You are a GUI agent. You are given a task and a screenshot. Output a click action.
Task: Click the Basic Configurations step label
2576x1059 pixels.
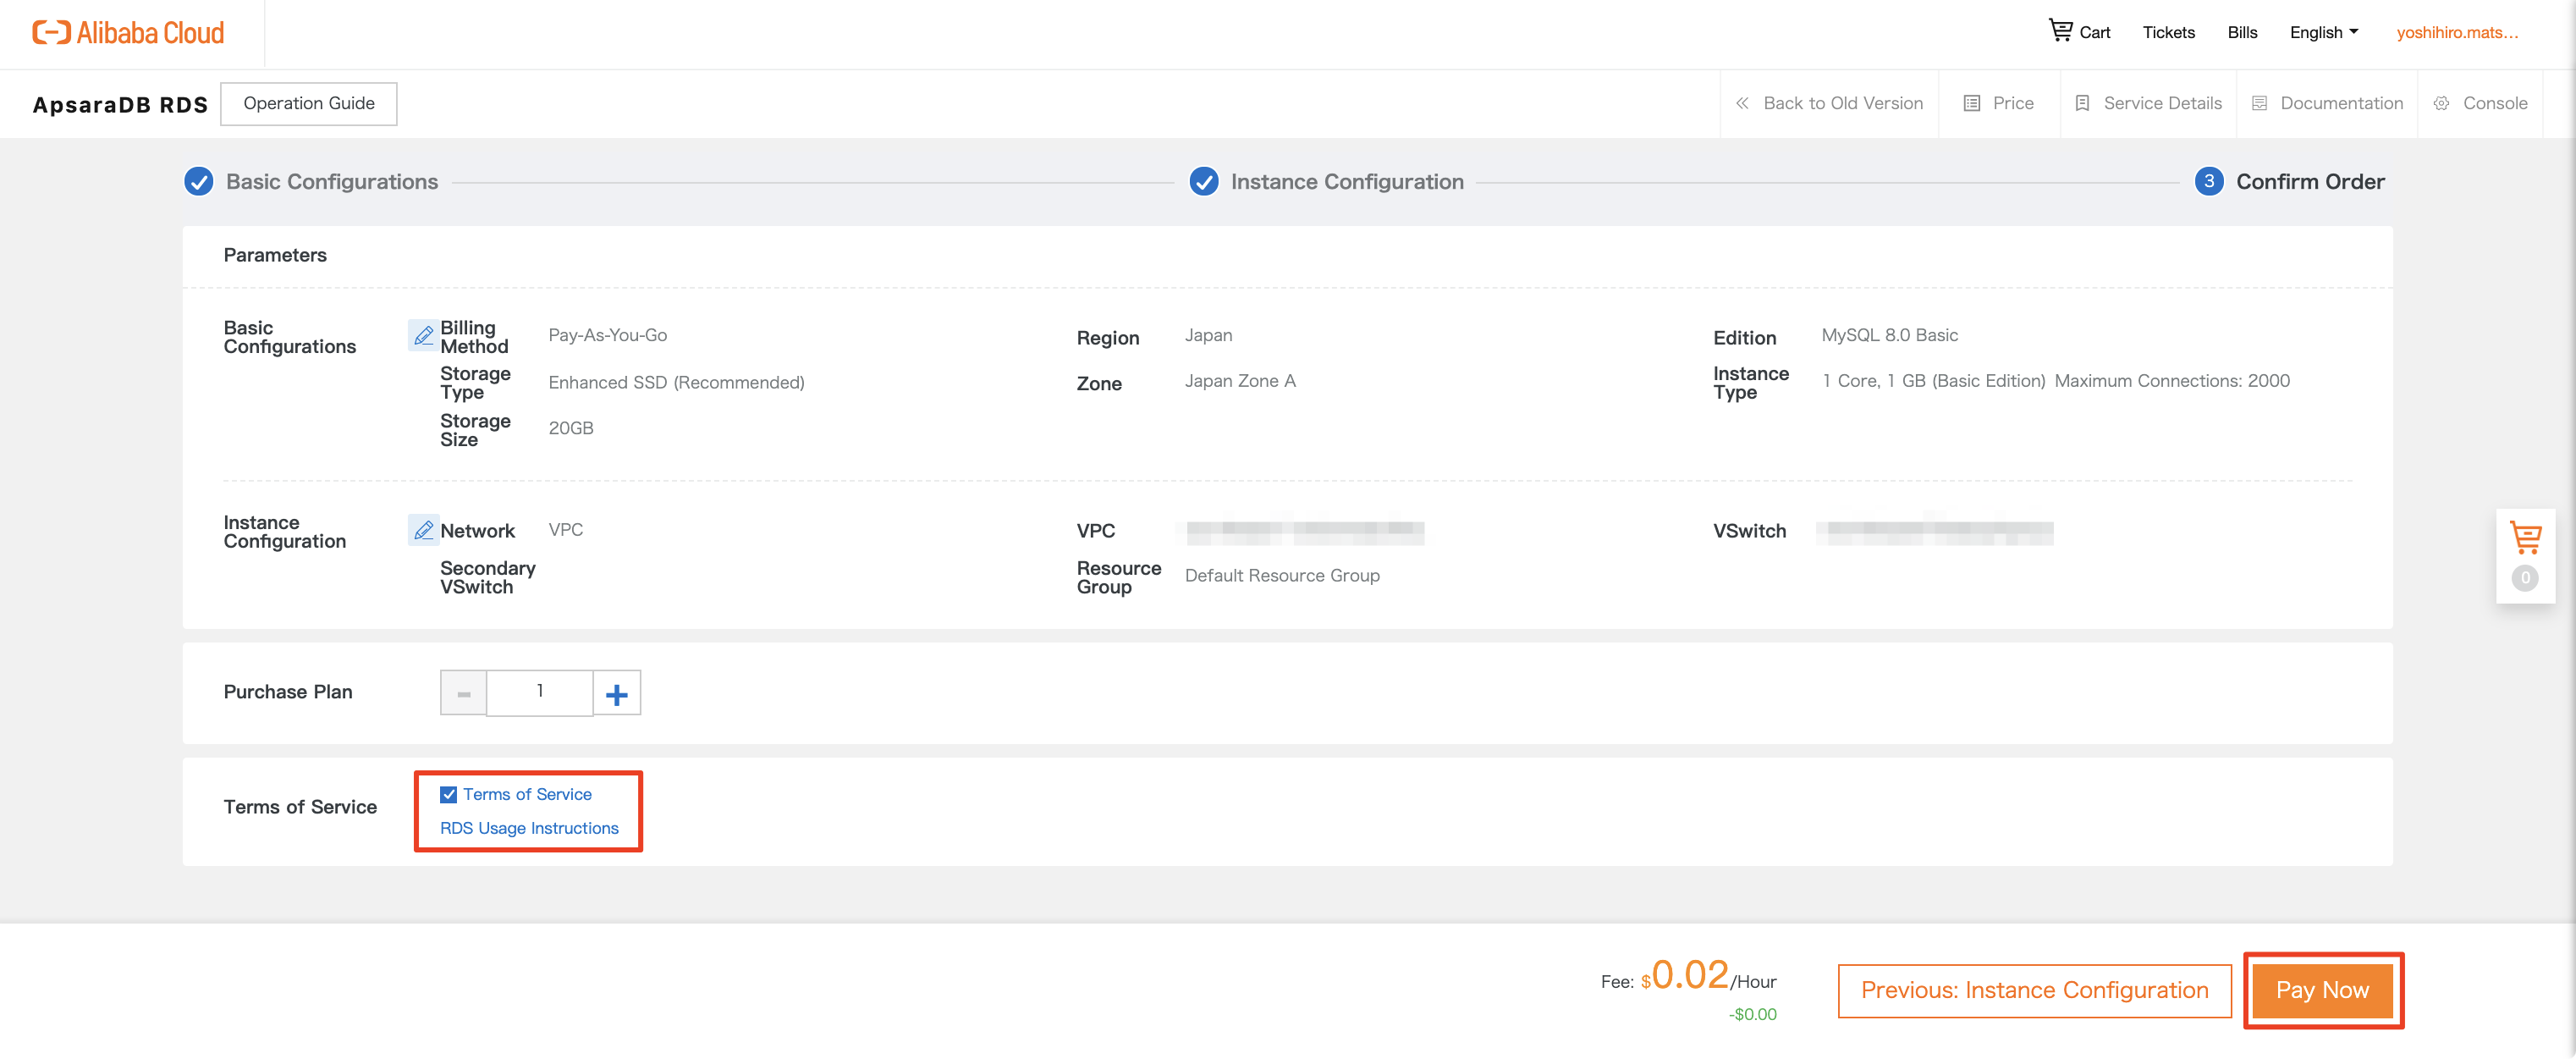click(332, 182)
